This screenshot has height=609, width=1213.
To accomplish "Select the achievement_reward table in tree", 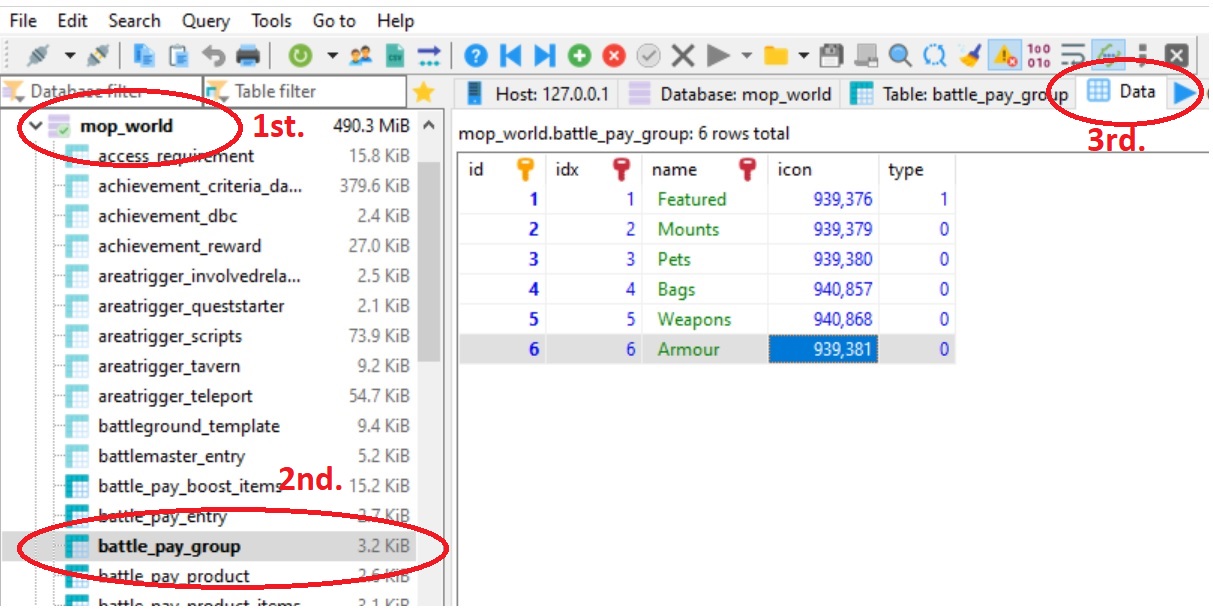I will coord(179,246).
